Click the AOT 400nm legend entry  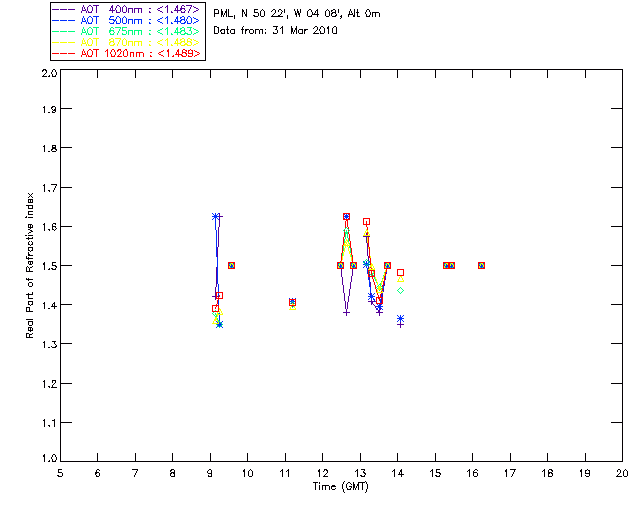tap(127, 9)
